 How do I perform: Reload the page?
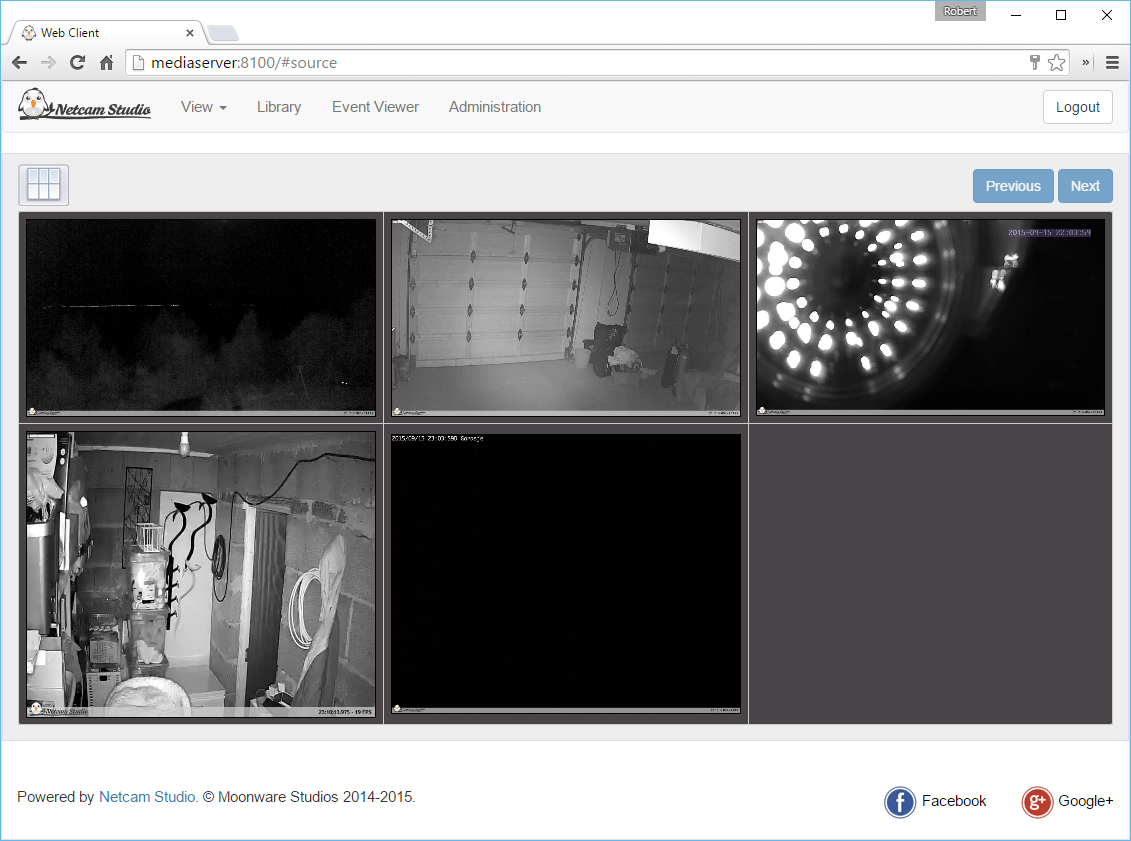coord(77,63)
